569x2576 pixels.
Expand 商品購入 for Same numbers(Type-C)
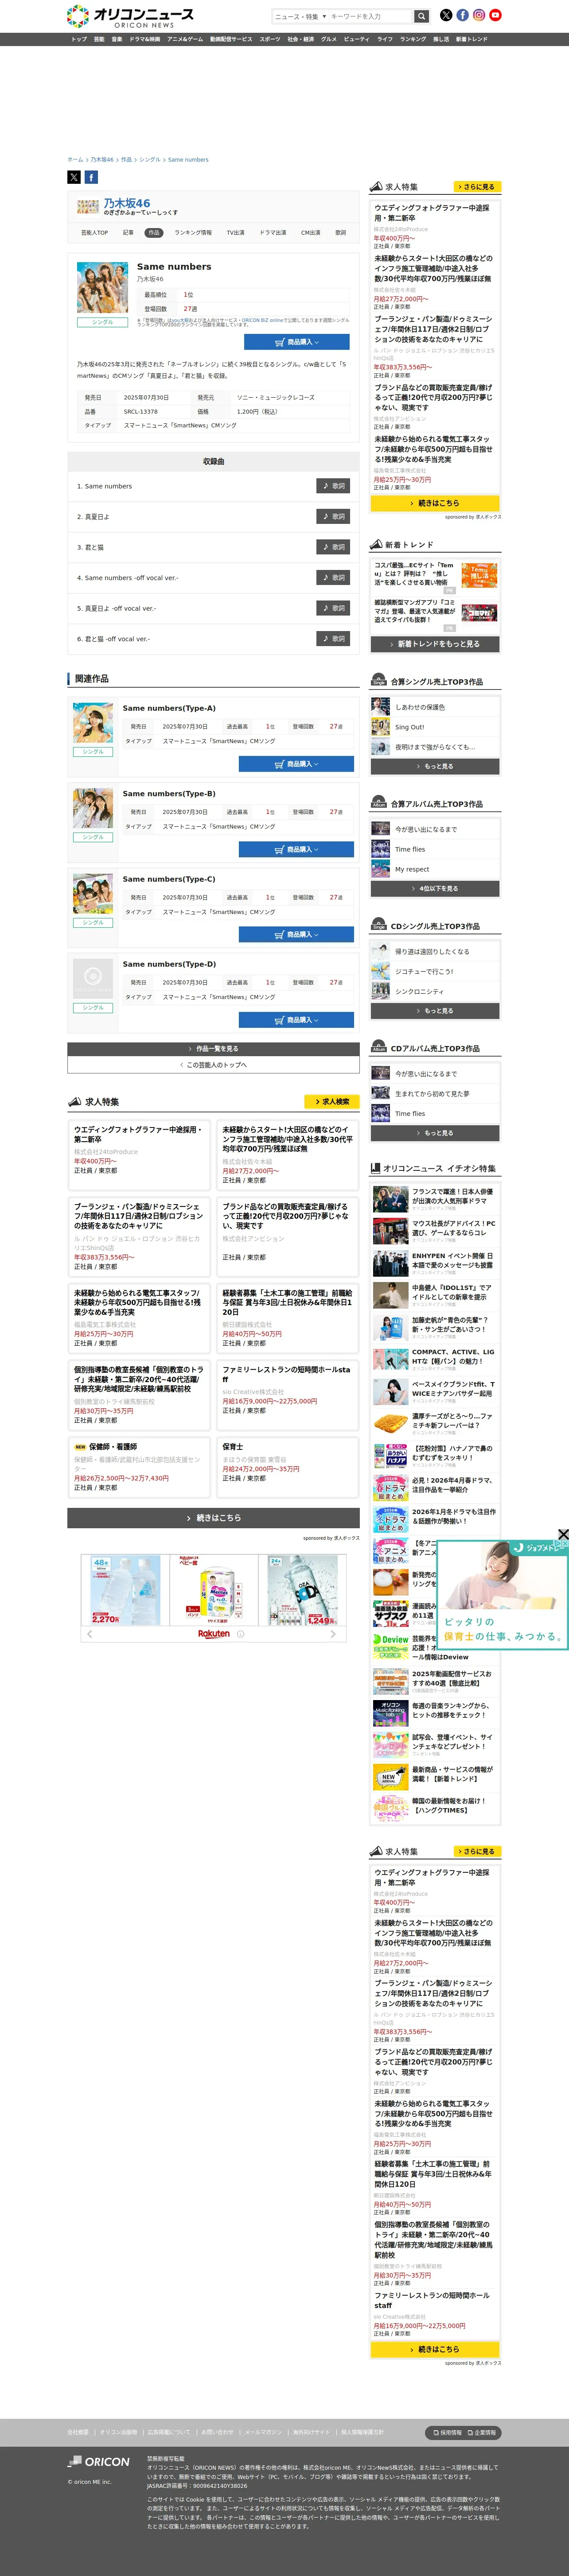coord(296,934)
